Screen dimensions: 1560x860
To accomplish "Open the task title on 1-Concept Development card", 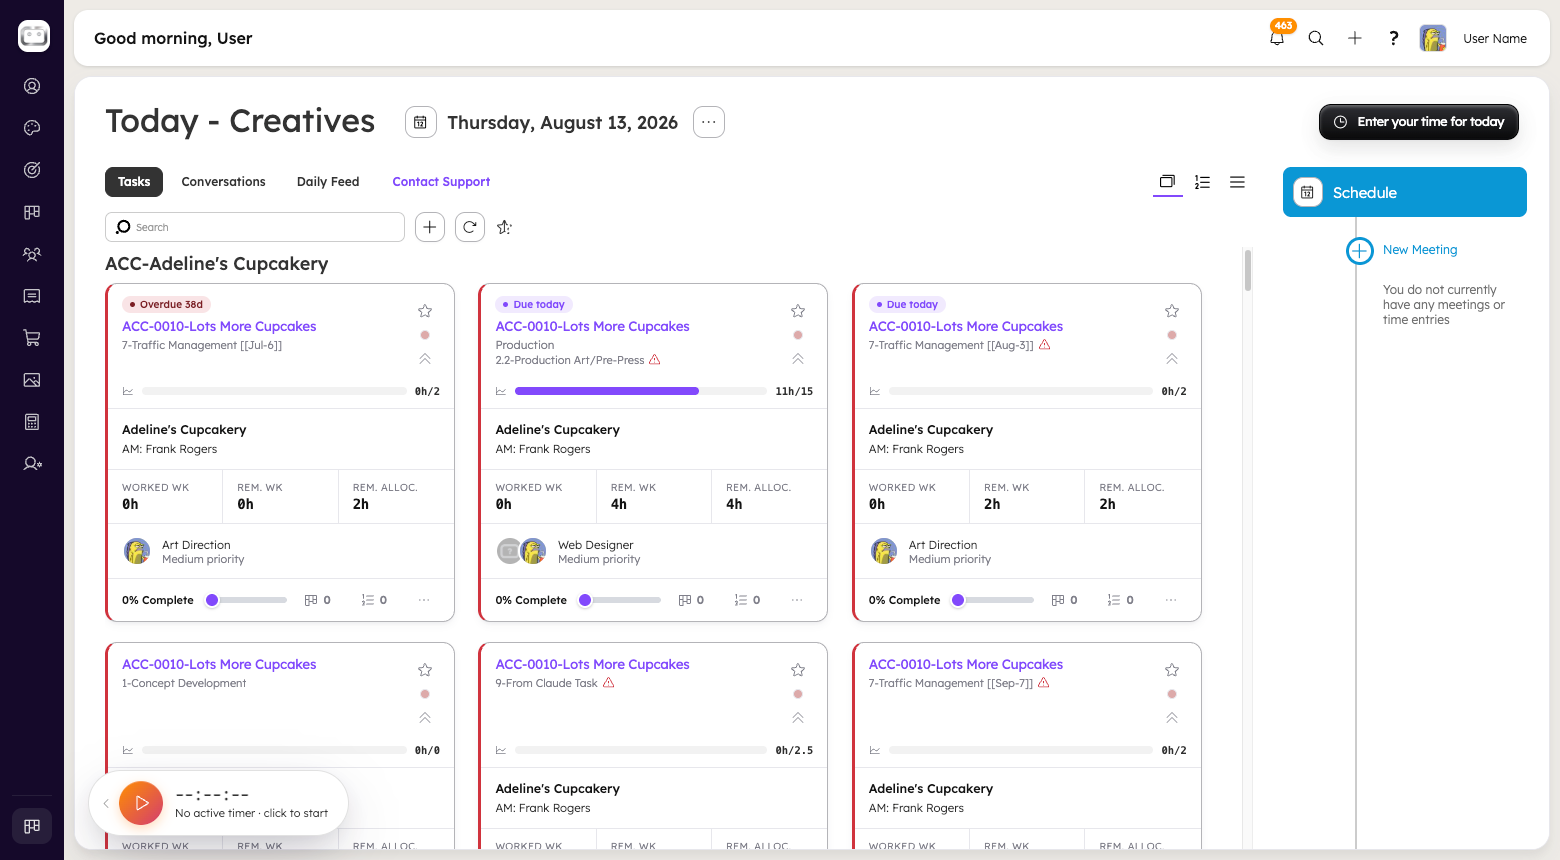I will (219, 664).
